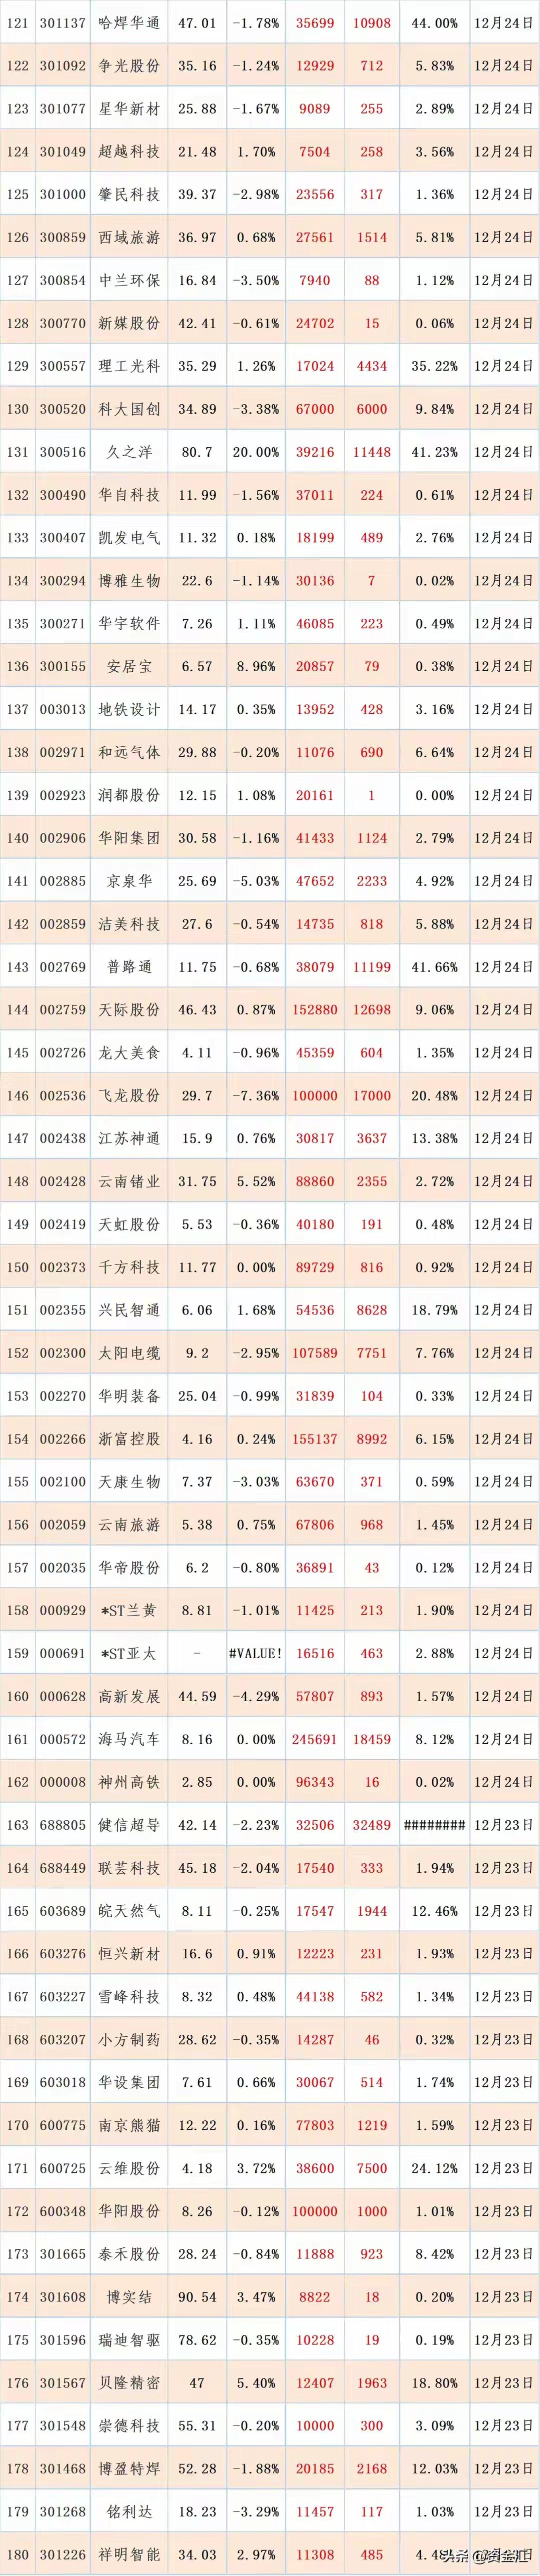
Task: Select the 20.00% change value for 久之洋
Action: [x=256, y=452]
